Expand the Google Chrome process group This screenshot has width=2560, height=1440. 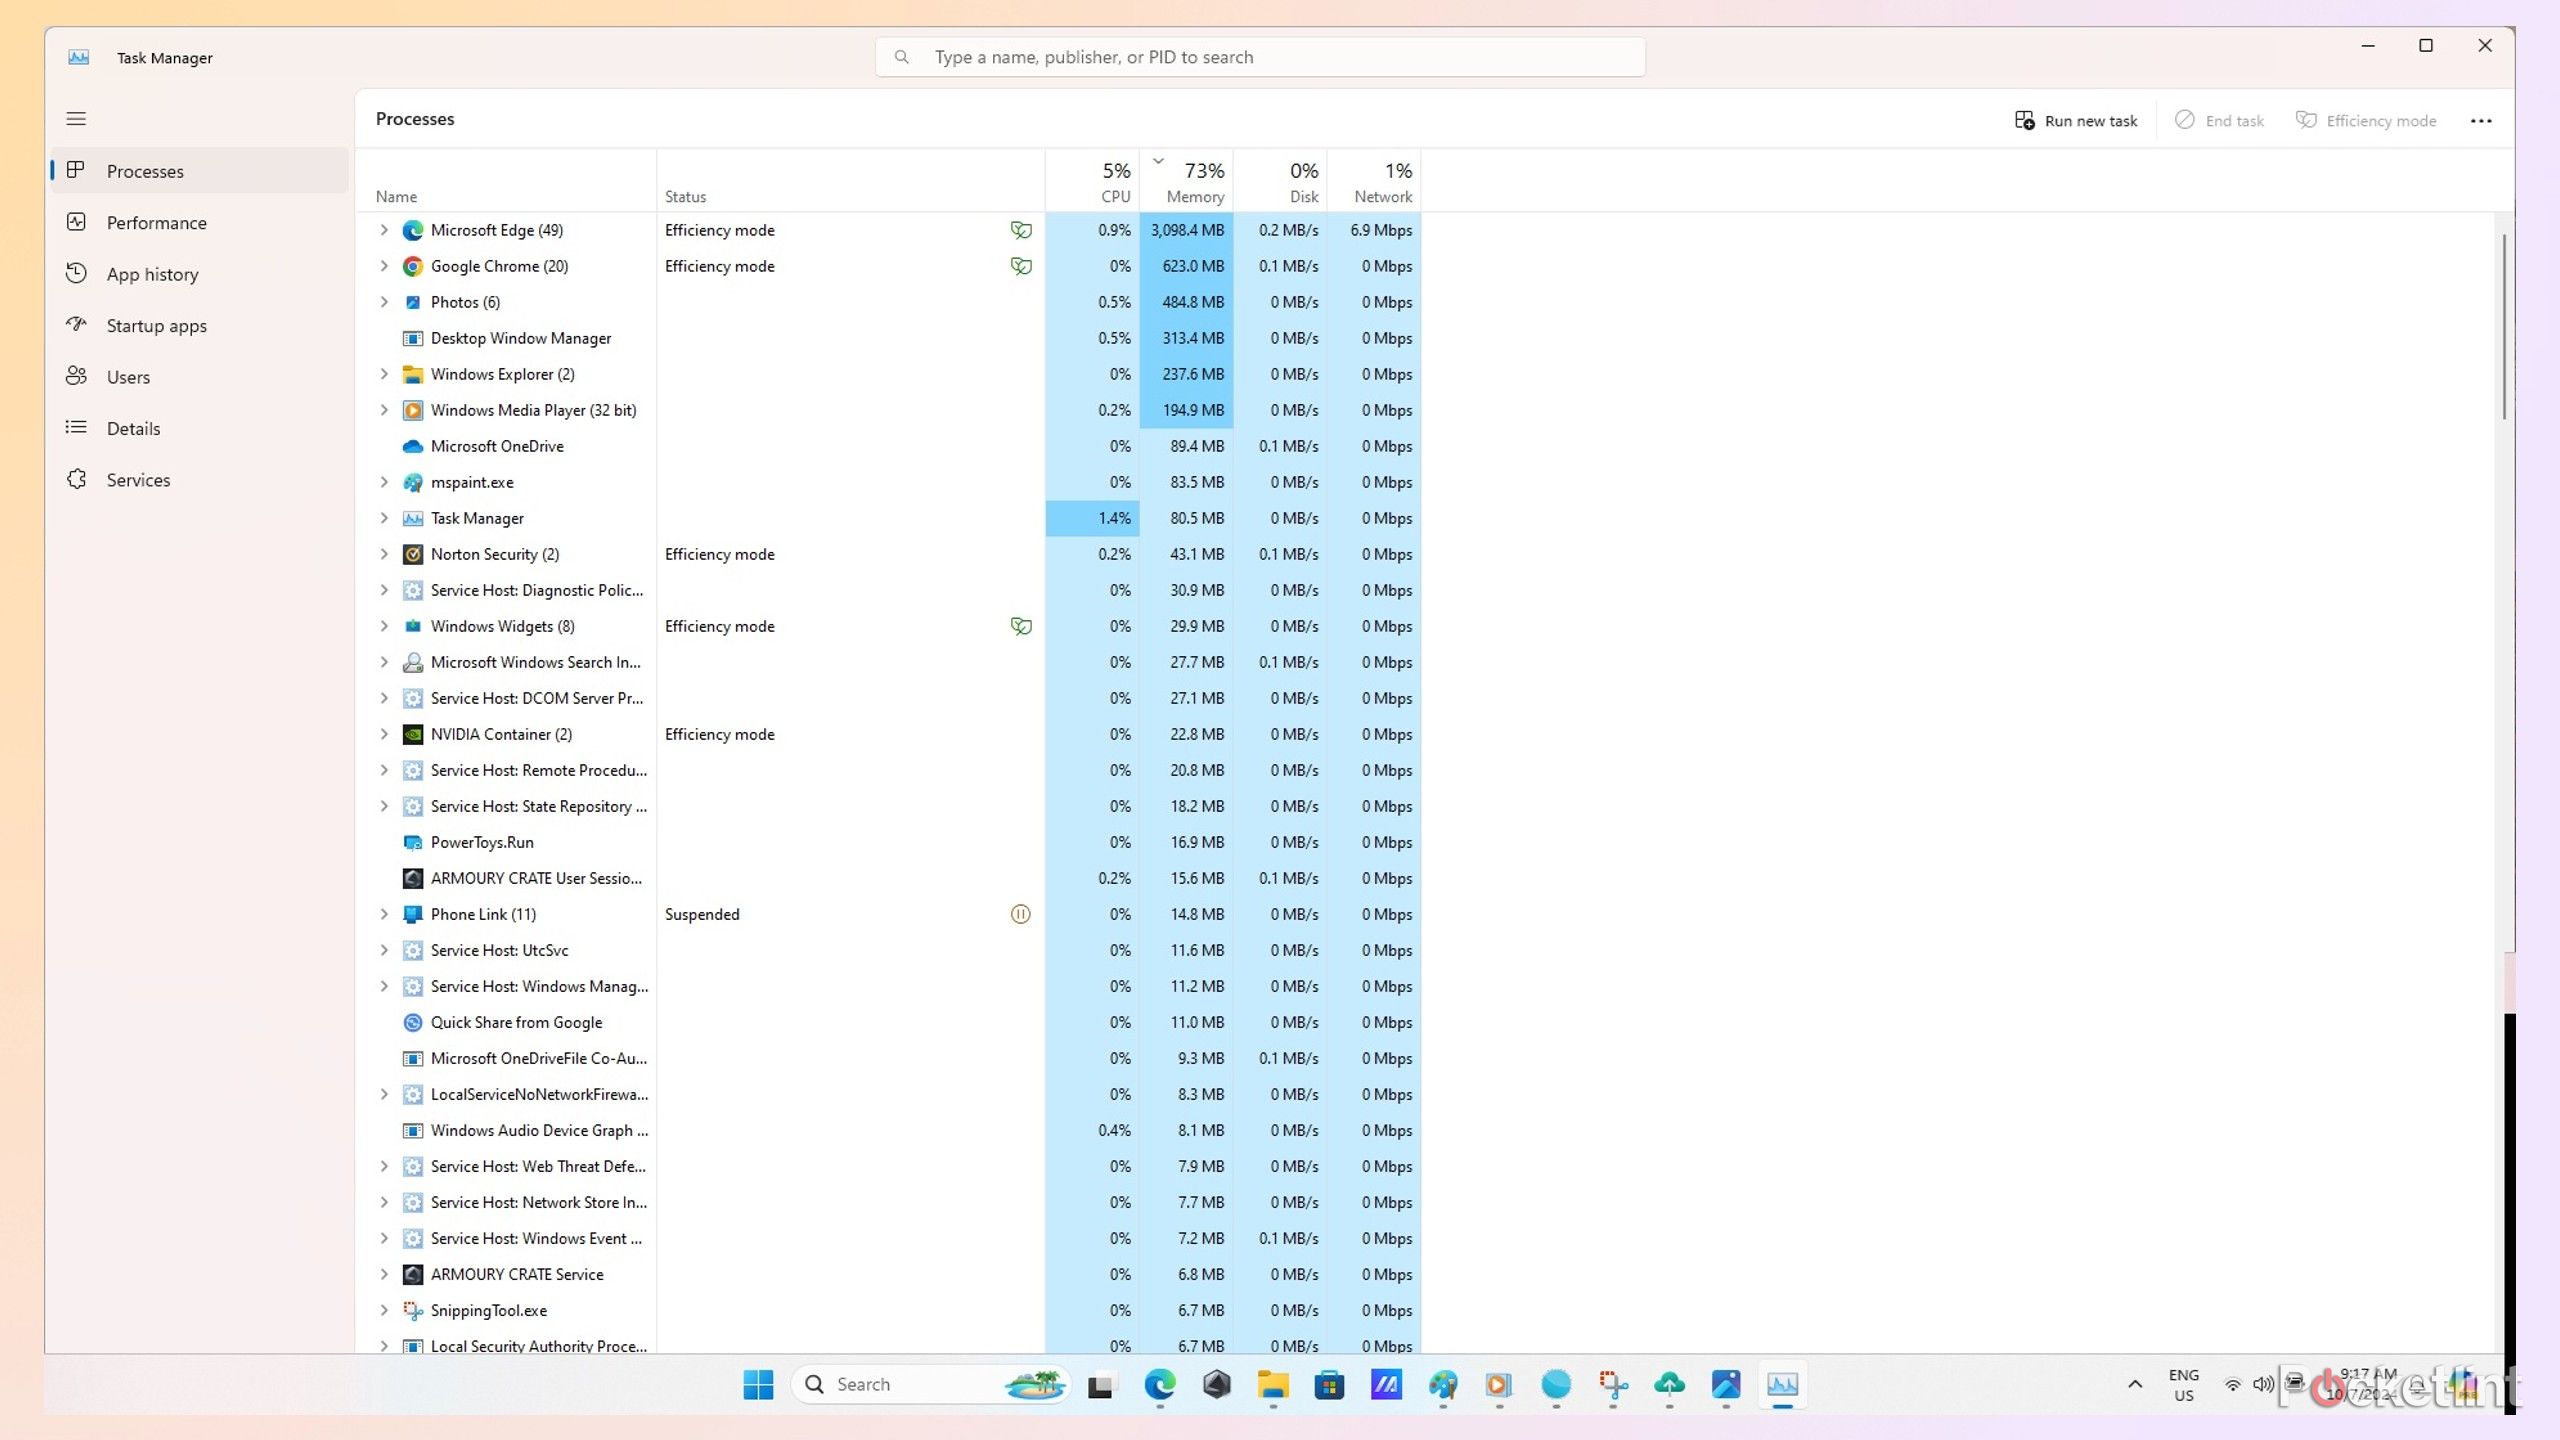click(x=384, y=266)
